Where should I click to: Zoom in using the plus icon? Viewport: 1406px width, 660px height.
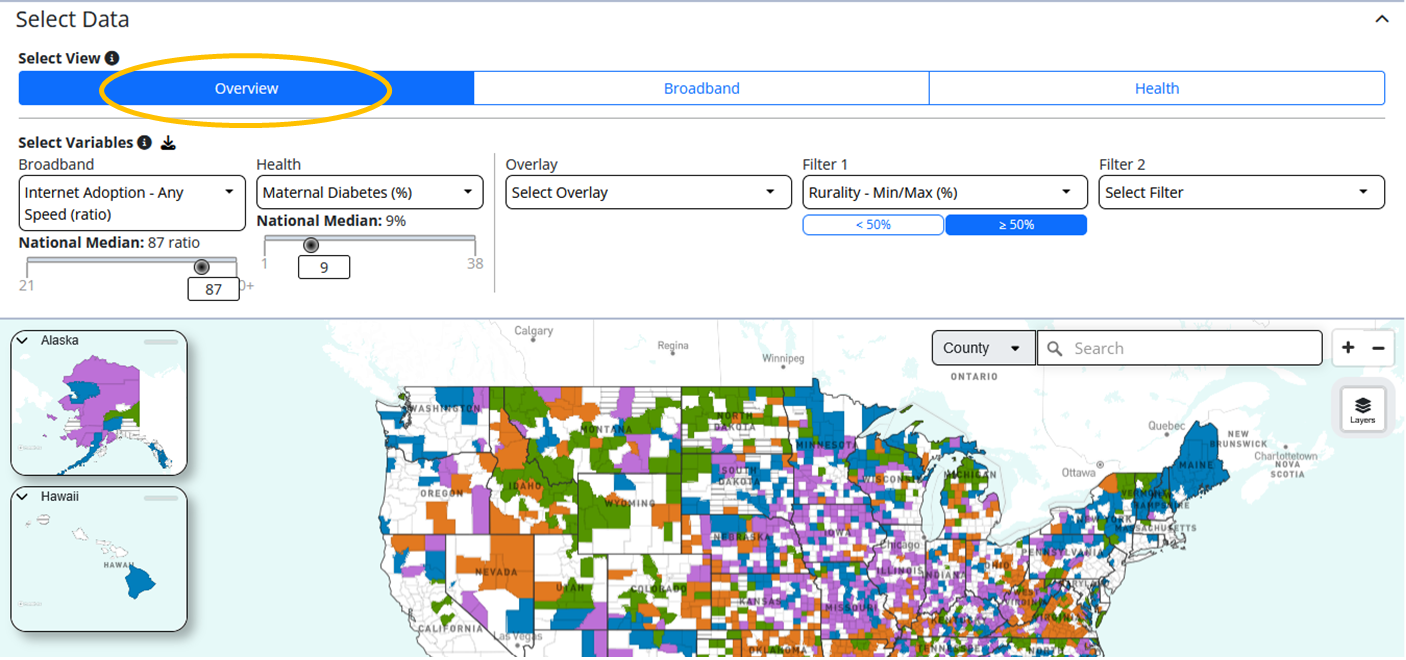(1347, 347)
